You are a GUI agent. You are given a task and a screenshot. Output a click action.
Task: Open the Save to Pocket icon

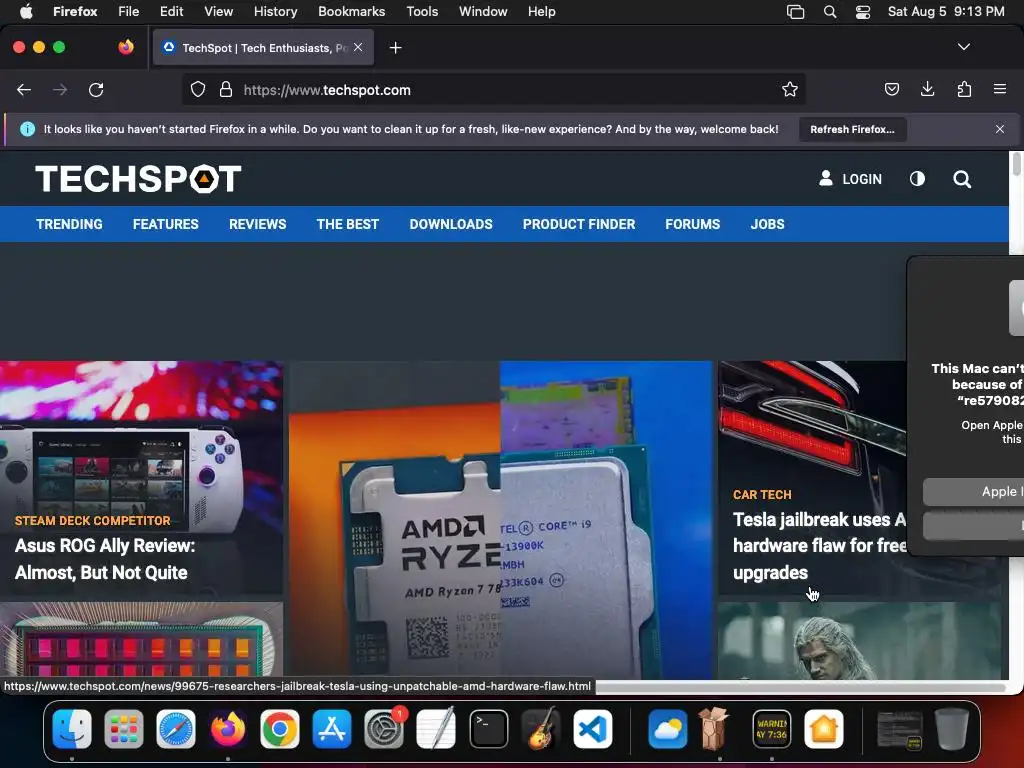click(891, 89)
